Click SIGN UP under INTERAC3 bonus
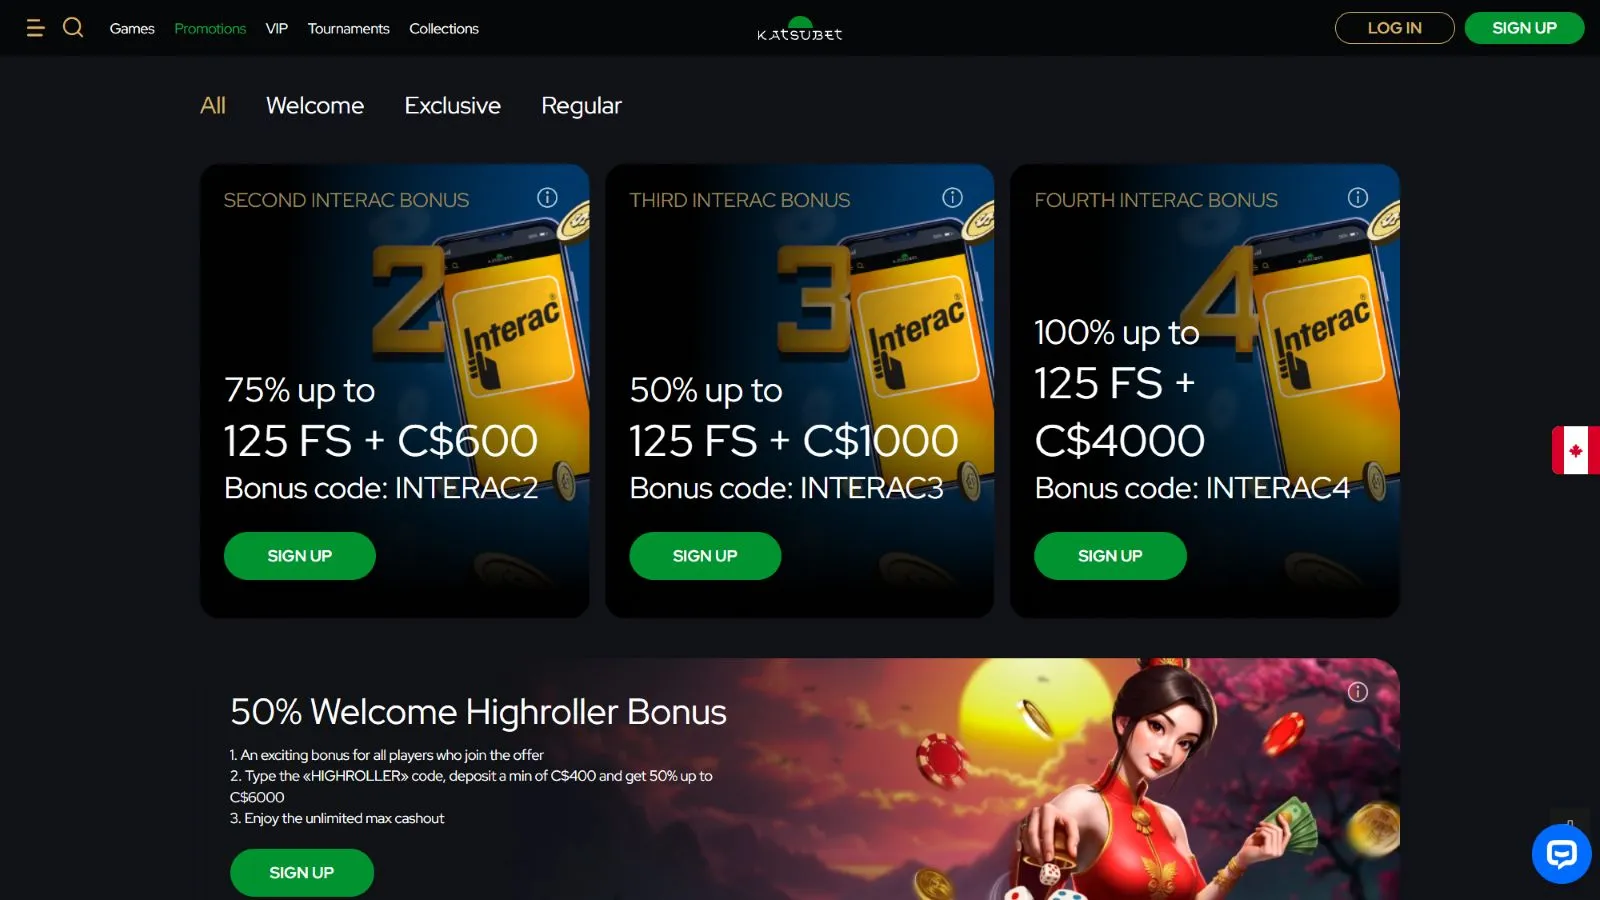This screenshot has height=900, width=1600. click(x=705, y=556)
